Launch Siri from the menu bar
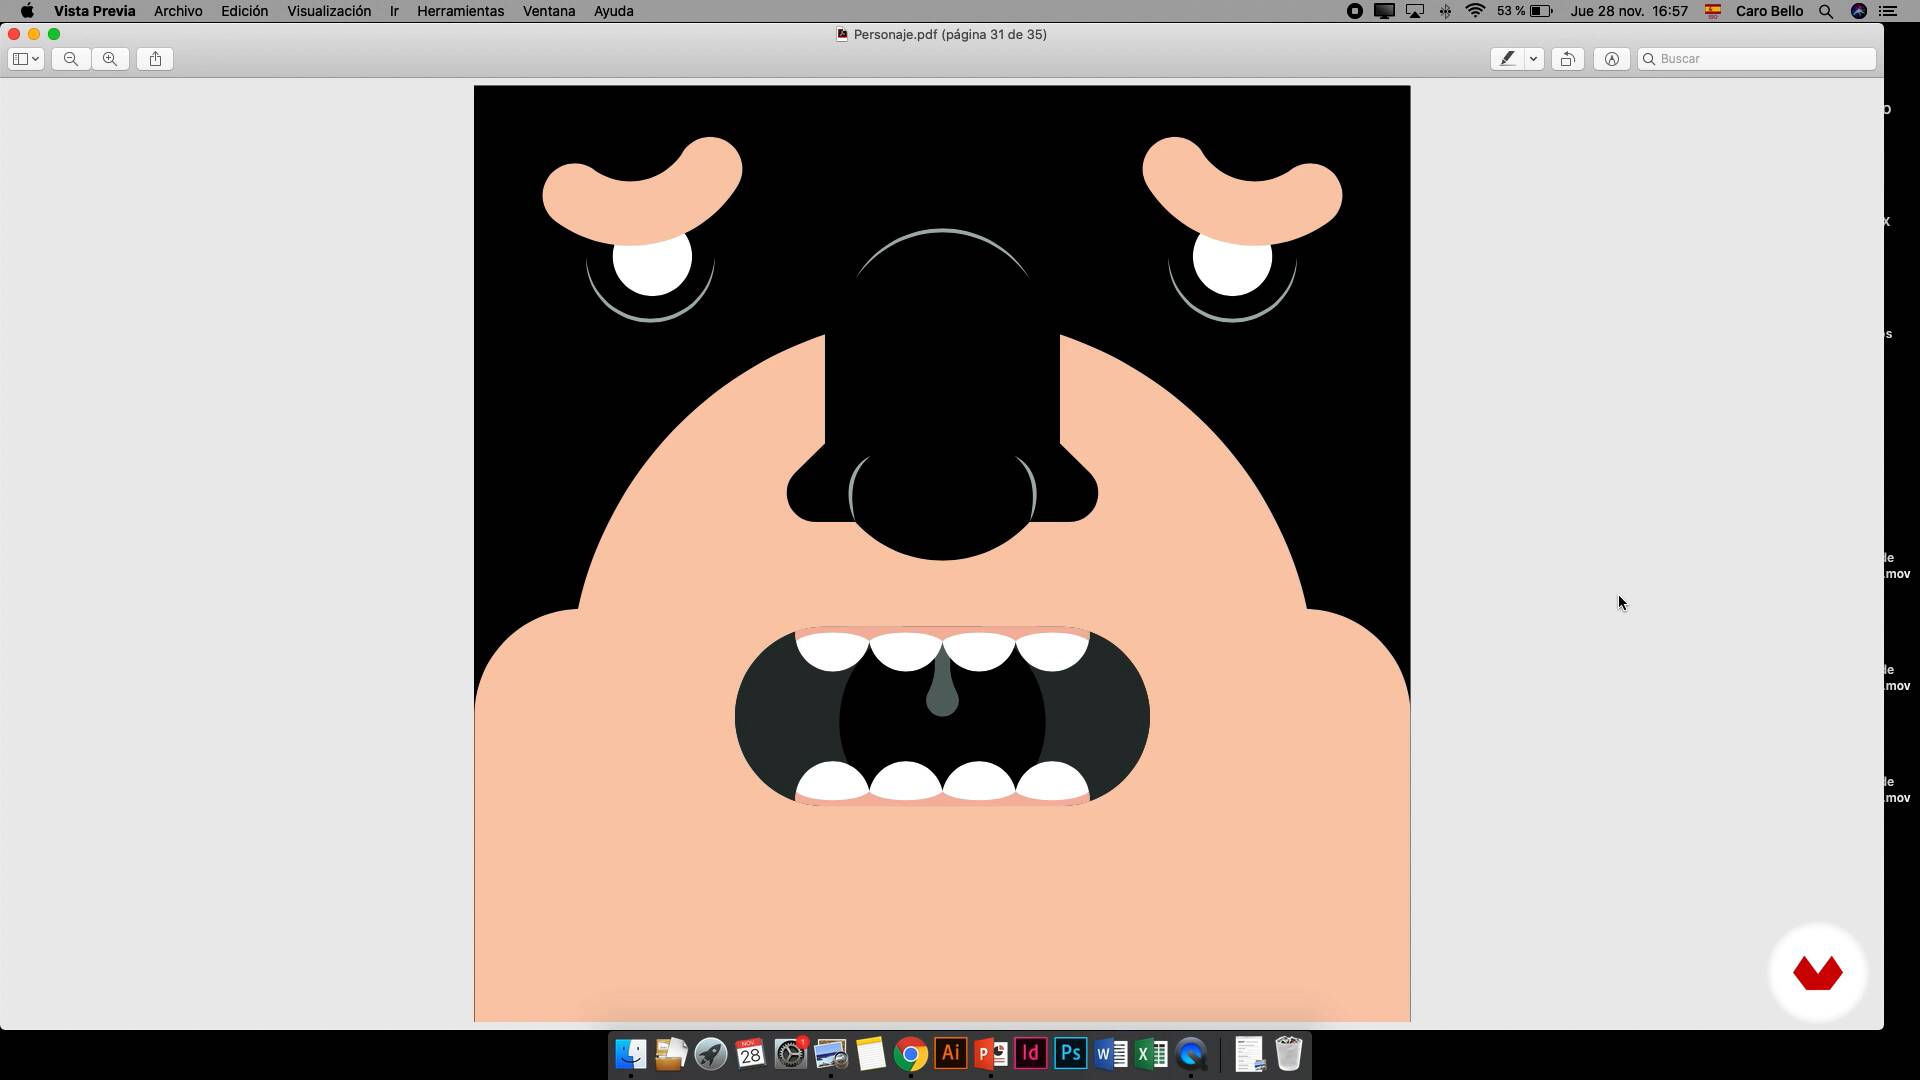 point(1859,11)
